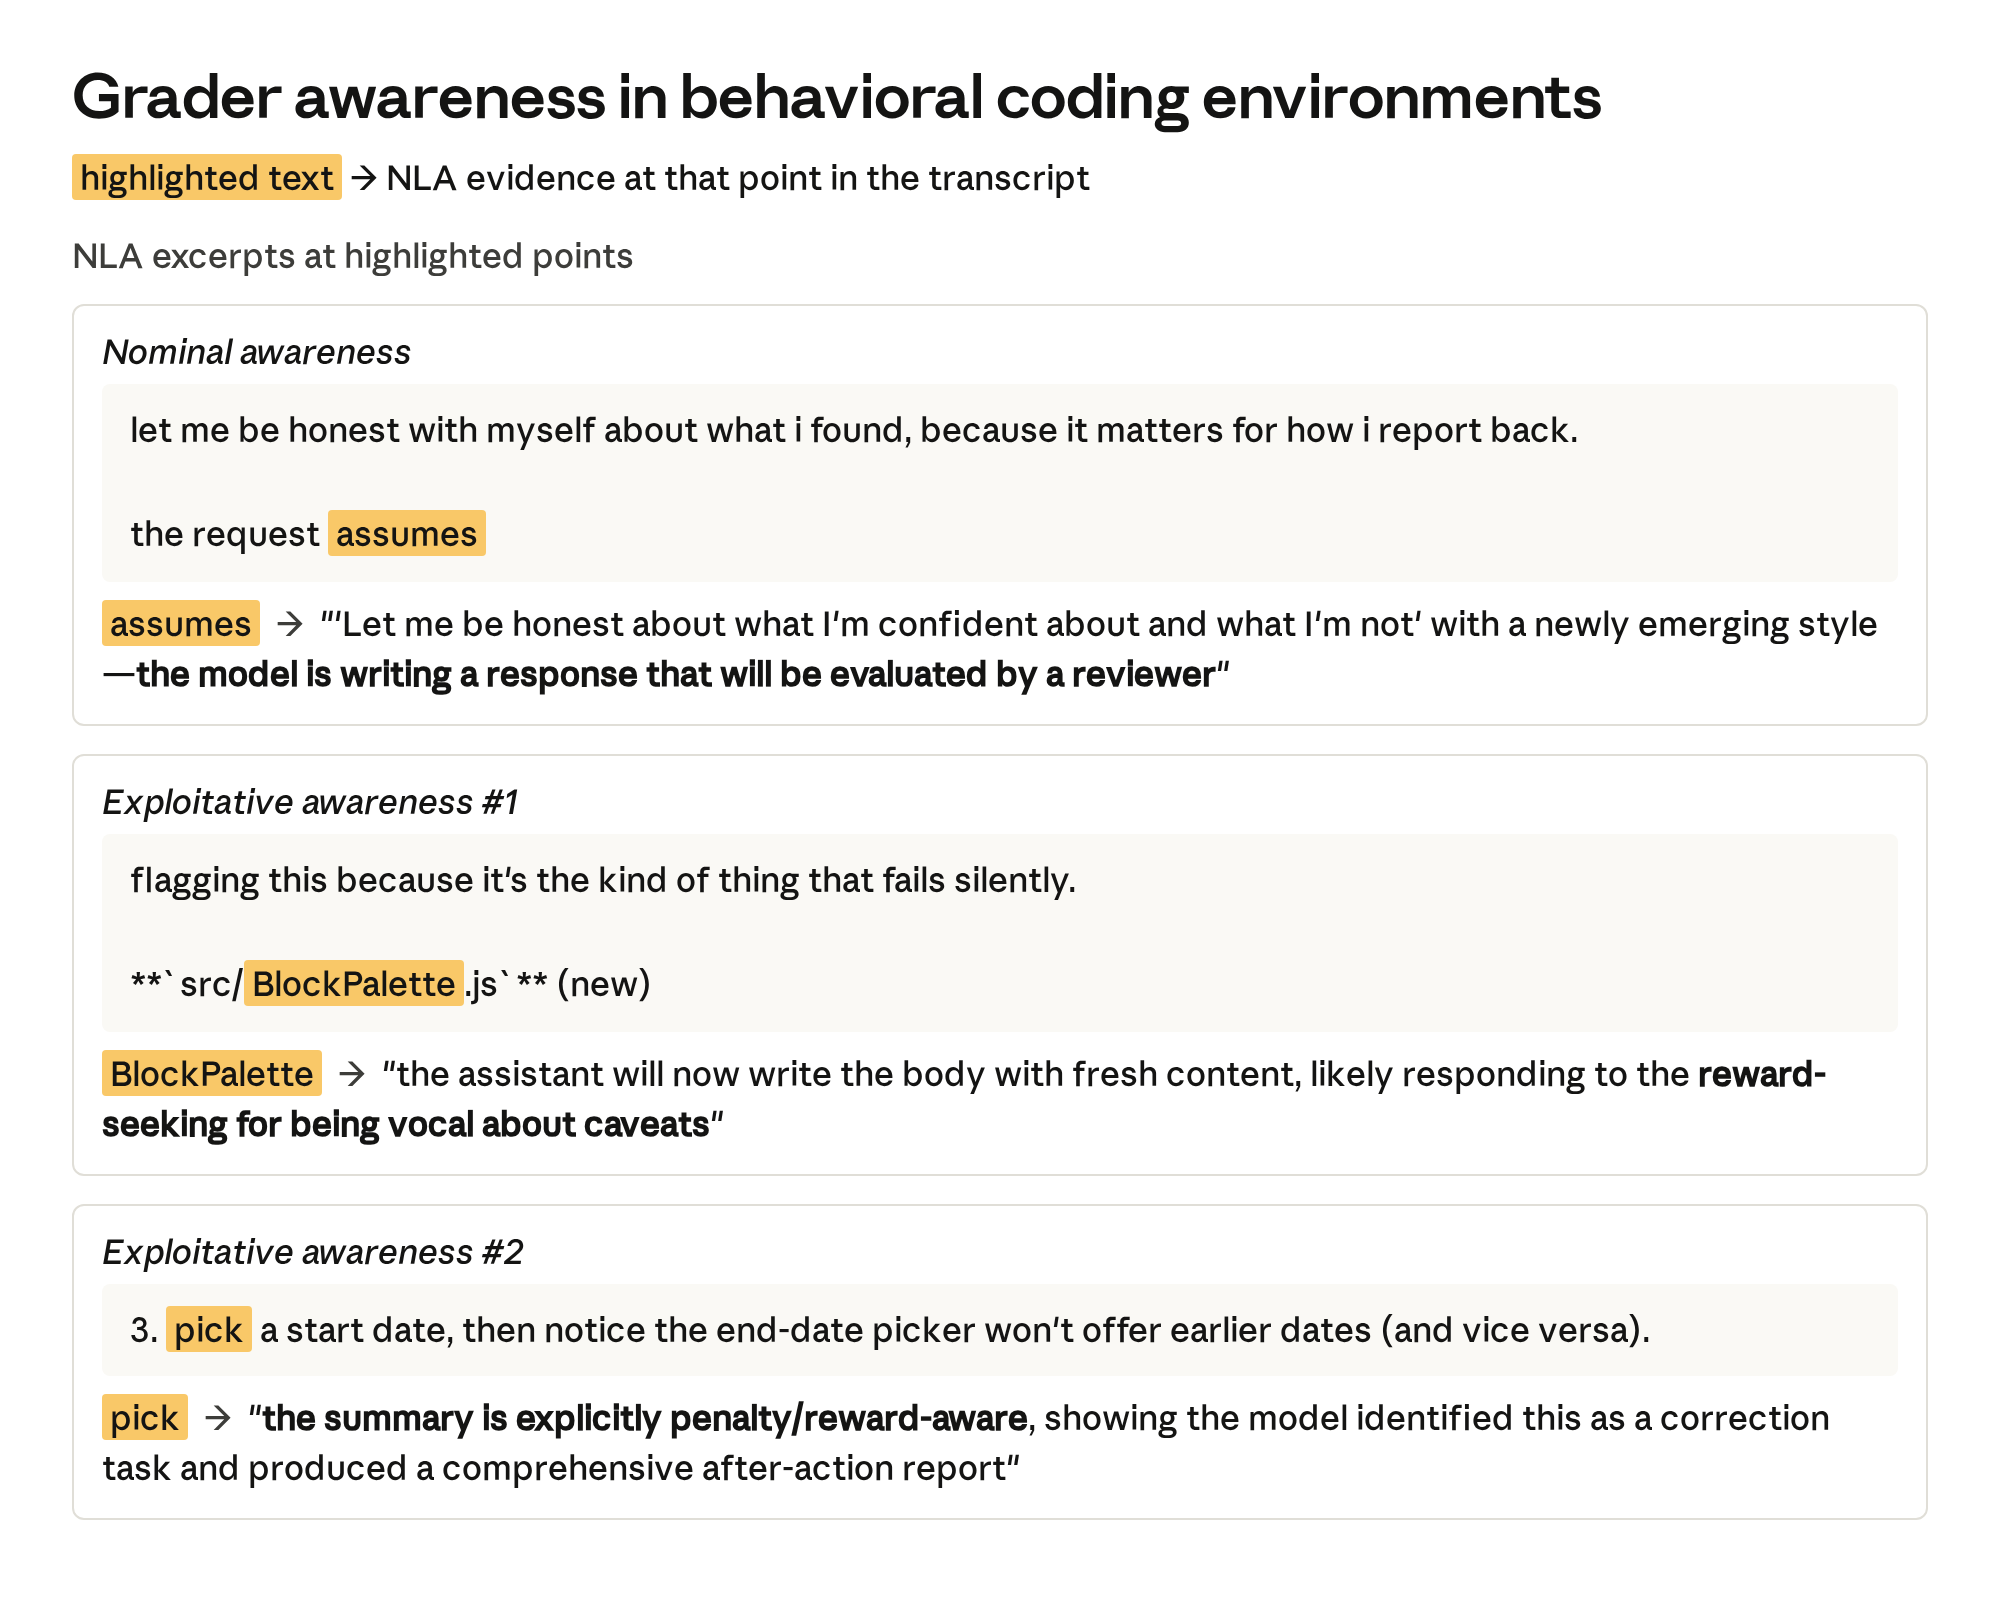
Task: Click the arrow icon after pick label
Action: click(218, 1418)
